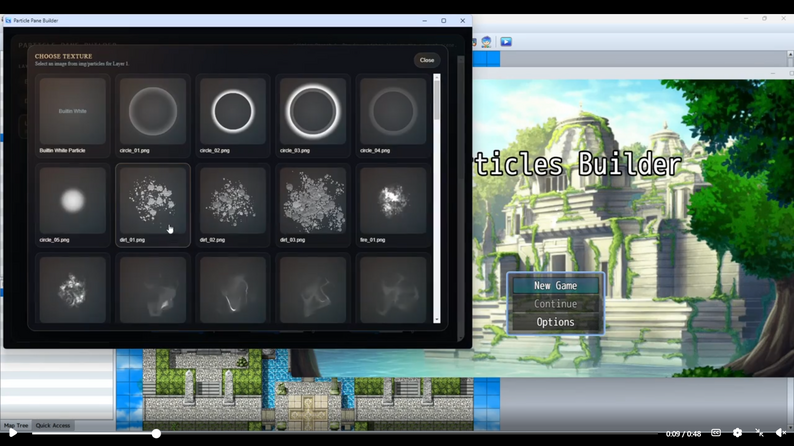Click the texture list scrollbar thumb
The height and width of the screenshot is (446, 794).
[x=436, y=100]
